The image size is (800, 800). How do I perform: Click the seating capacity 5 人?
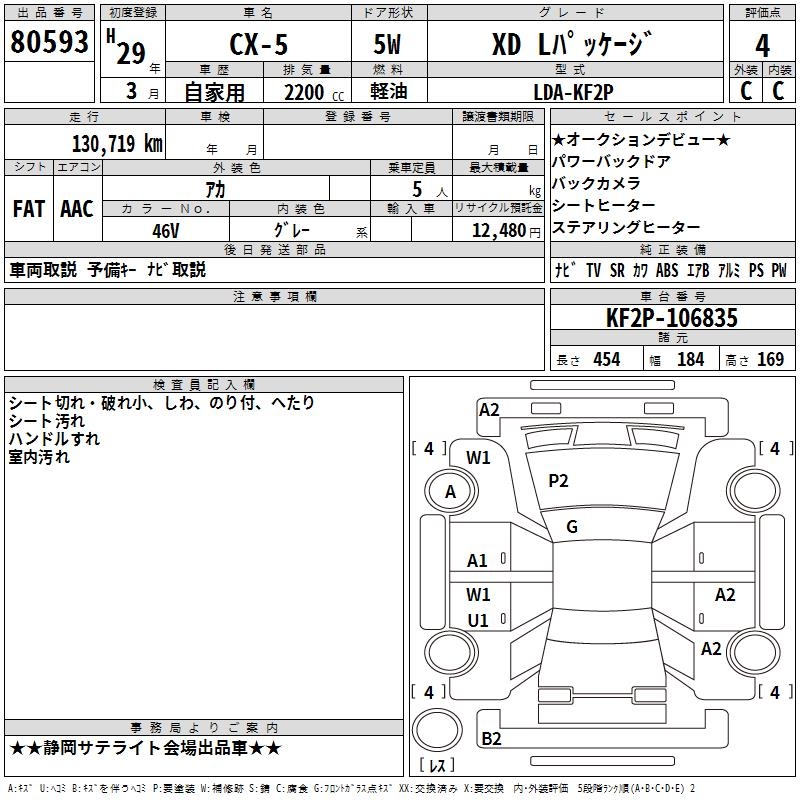[x=430, y=190]
